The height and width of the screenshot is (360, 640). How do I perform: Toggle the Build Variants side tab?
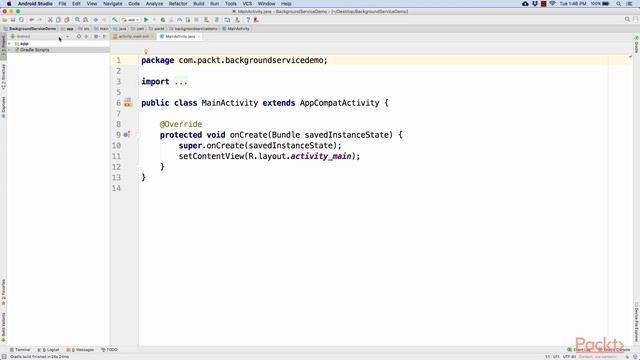click(3, 327)
